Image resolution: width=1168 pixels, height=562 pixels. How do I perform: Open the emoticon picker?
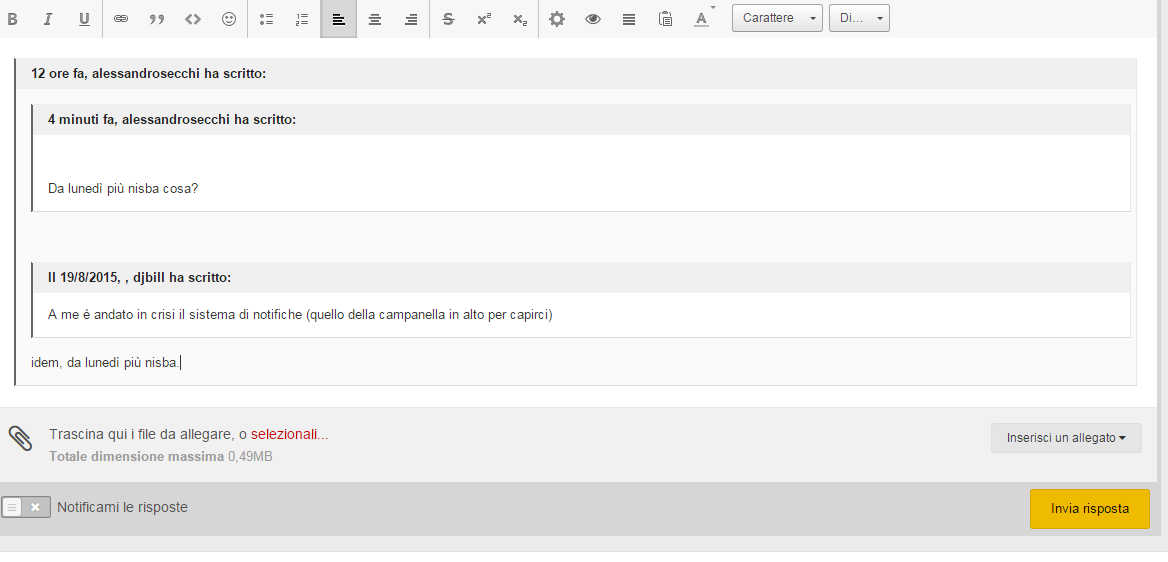point(229,19)
